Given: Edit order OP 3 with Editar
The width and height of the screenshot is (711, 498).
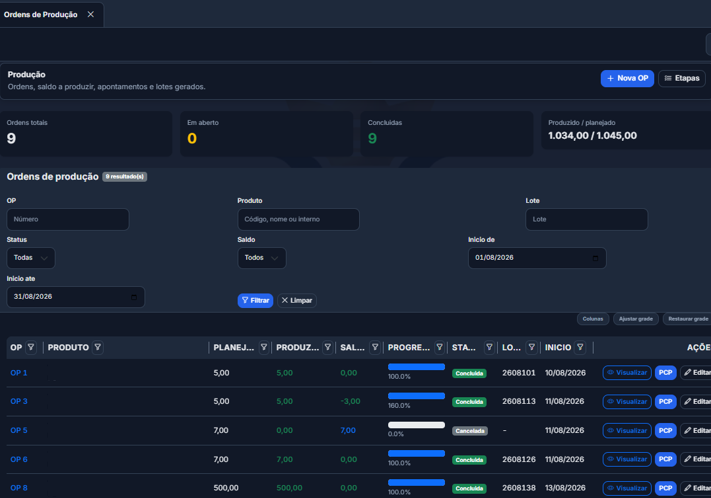Looking at the screenshot, I should [696, 402].
